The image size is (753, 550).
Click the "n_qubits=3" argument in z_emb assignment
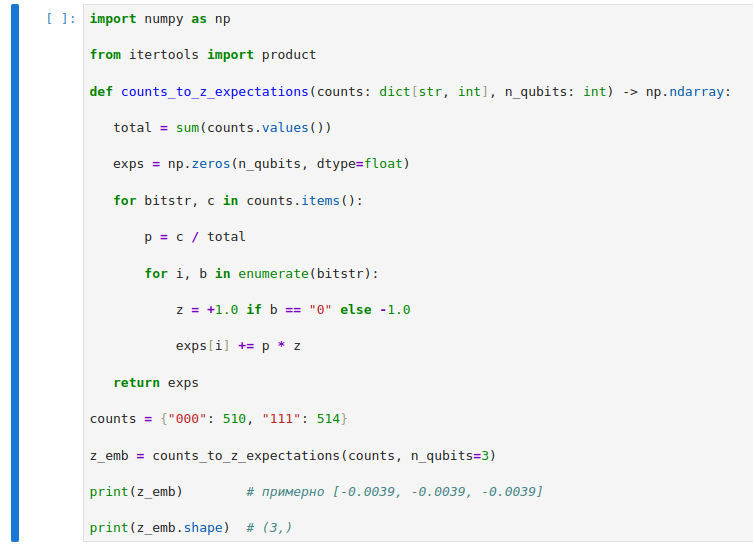449,455
